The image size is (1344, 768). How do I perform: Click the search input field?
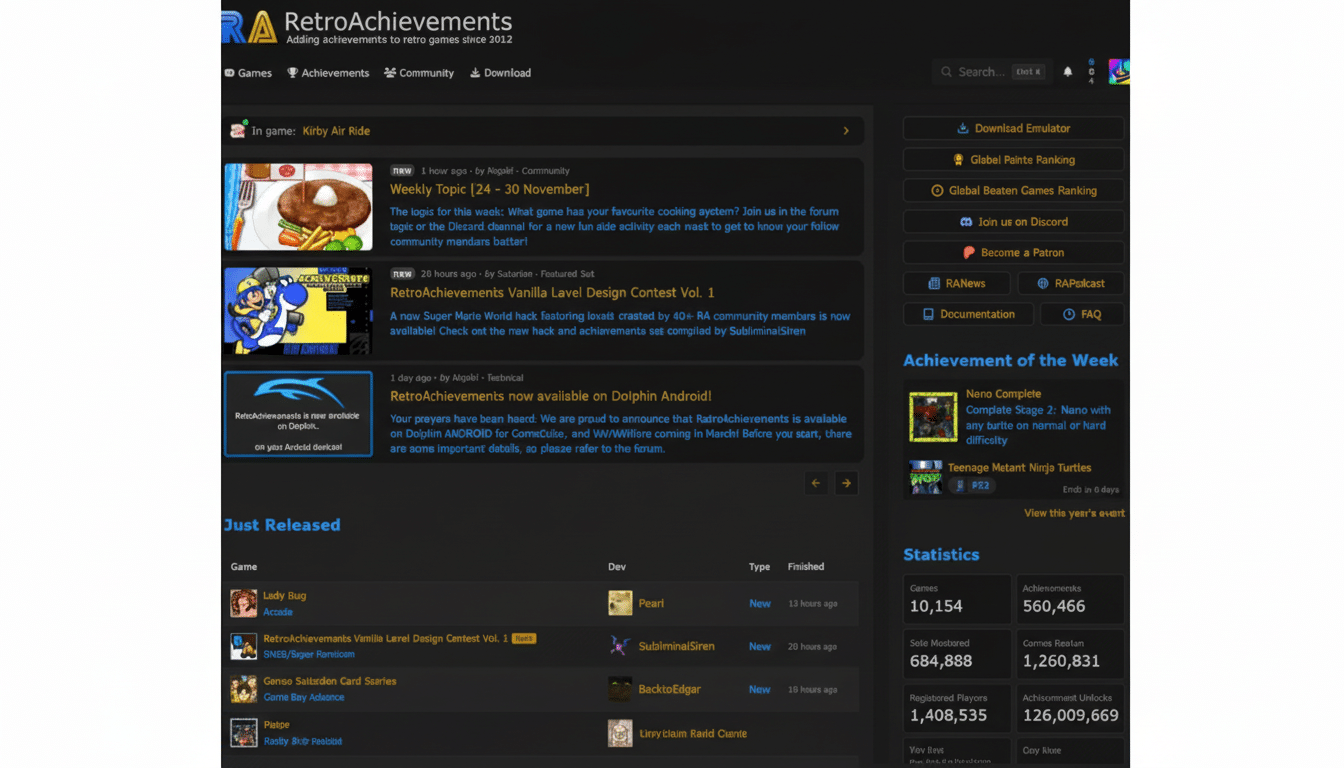point(995,71)
